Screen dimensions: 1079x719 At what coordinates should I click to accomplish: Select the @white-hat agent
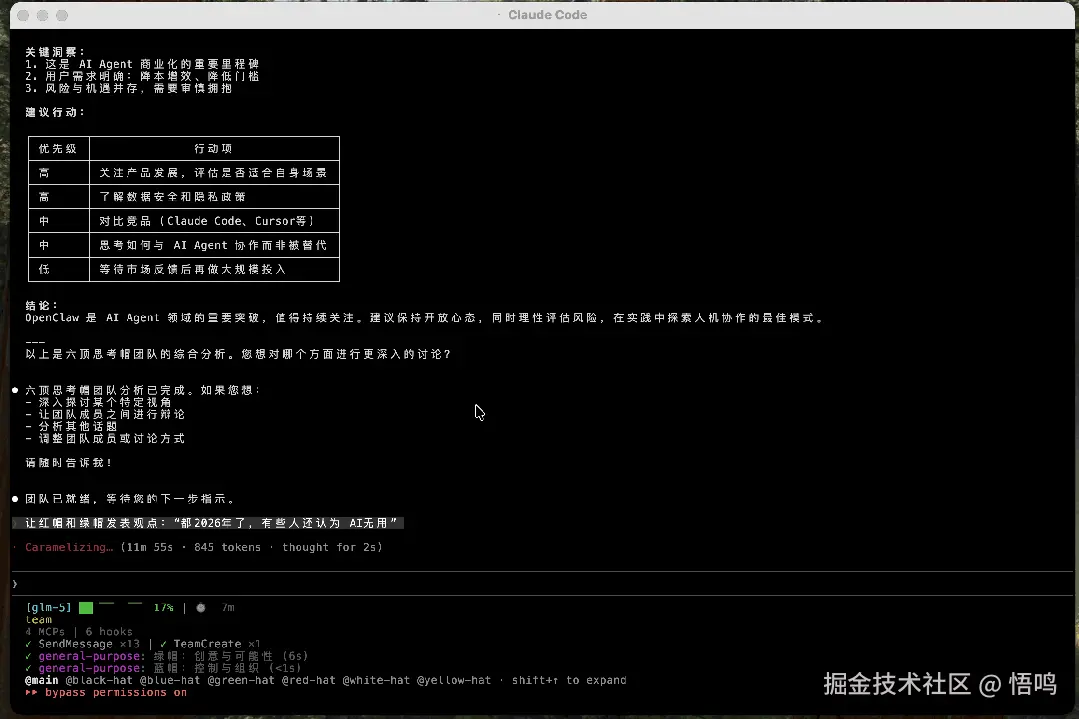click(x=376, y=680)
